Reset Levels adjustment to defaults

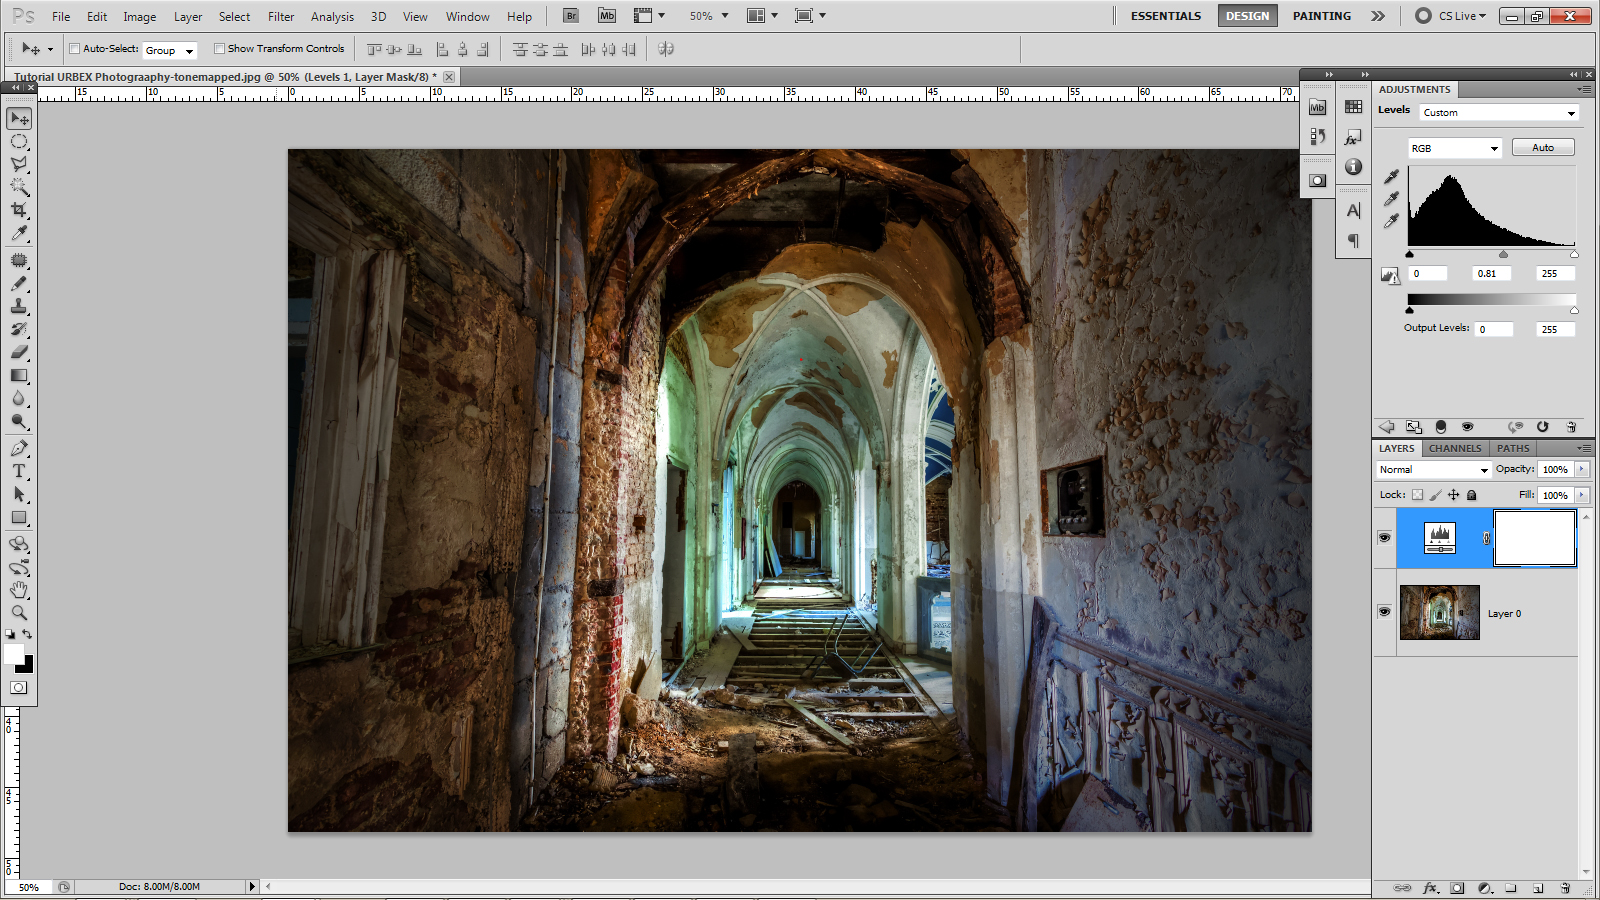[1542, 427]
